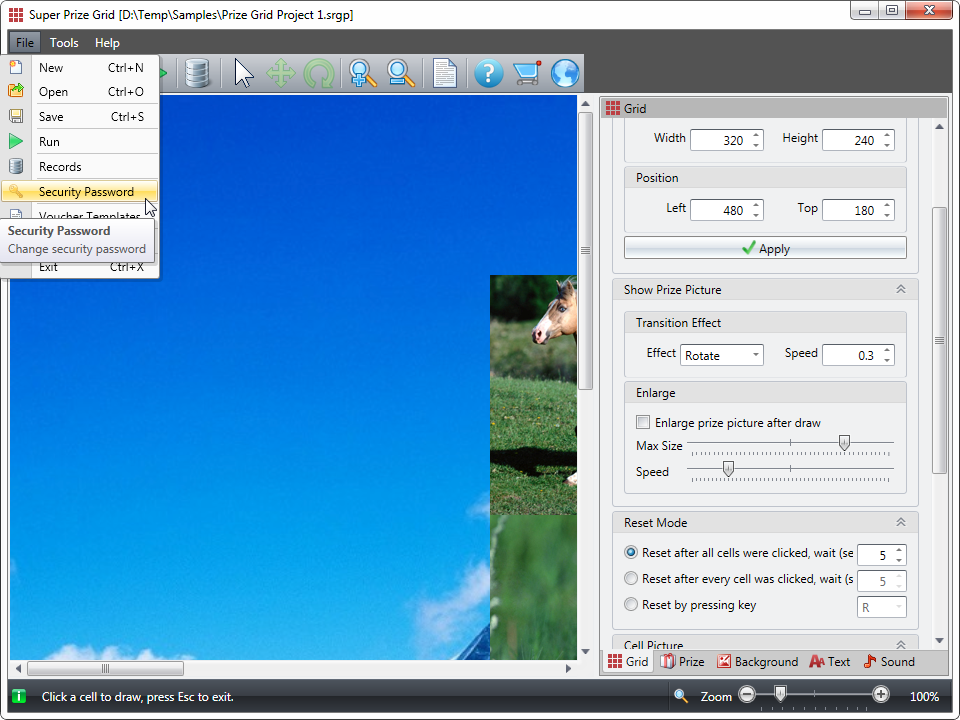Select the arrow pointer tool
This screenshot has width=960, height=720.
point(244,73)
